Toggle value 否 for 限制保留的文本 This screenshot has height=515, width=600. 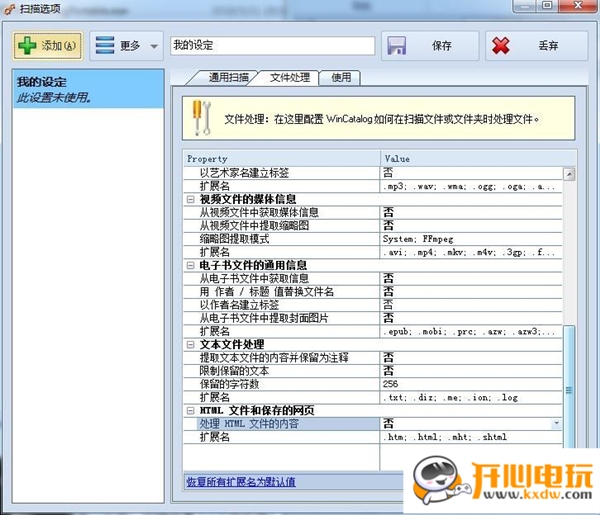coord(471,371)
